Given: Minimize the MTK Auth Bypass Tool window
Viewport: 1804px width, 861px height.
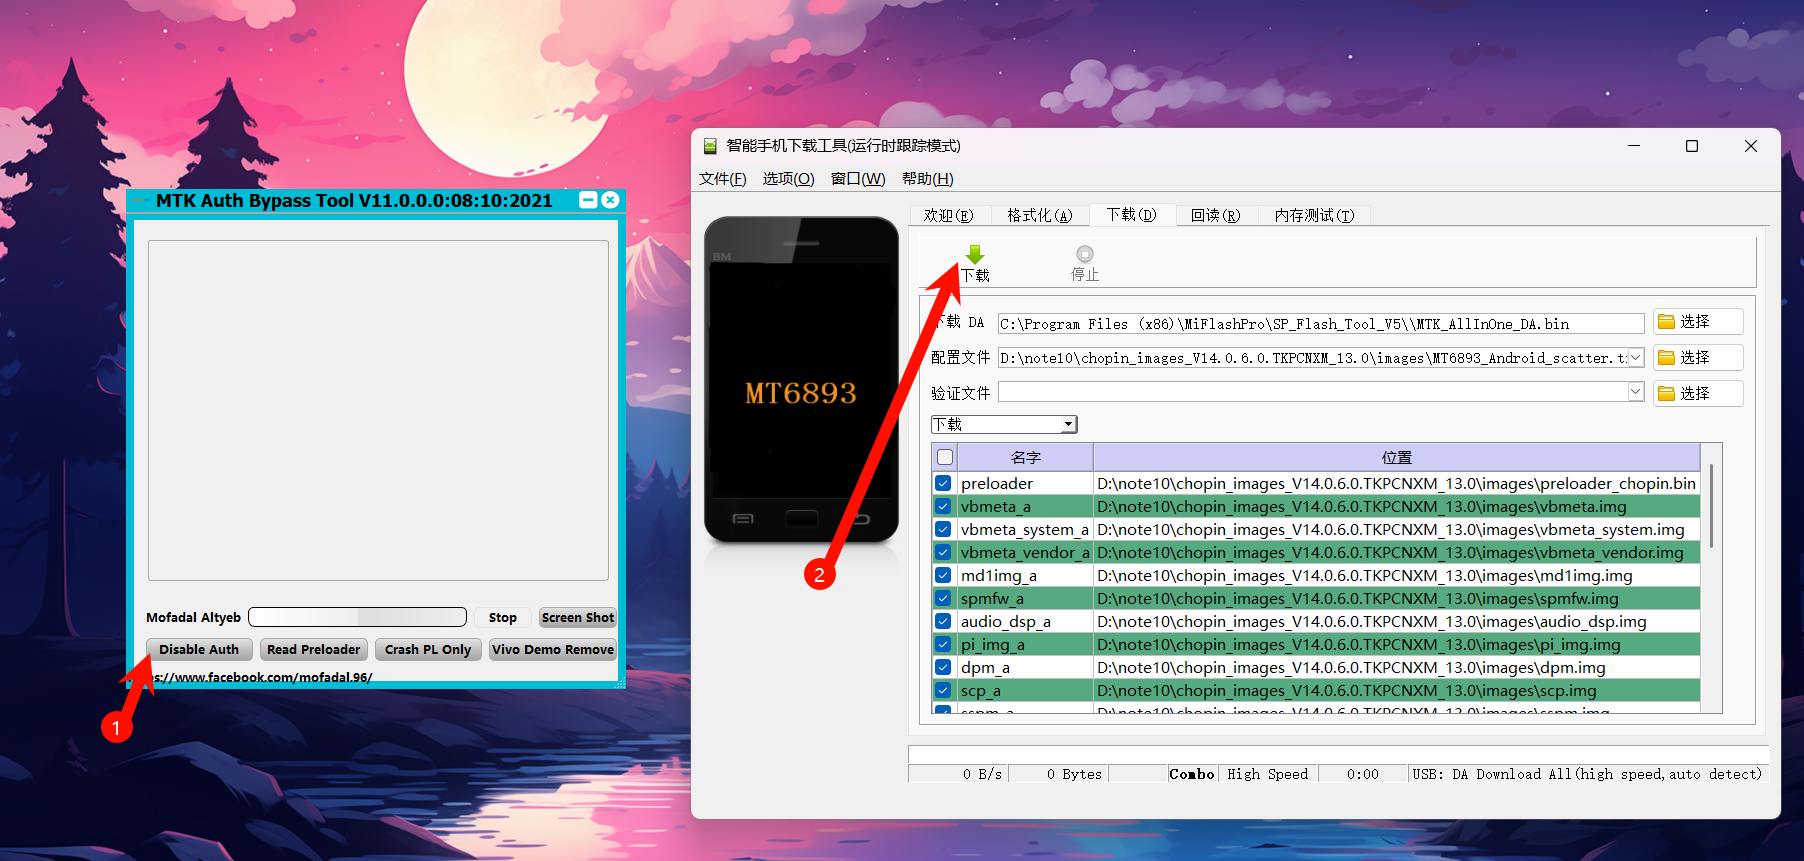Looking at the screenshot, I should click(589, 200).
